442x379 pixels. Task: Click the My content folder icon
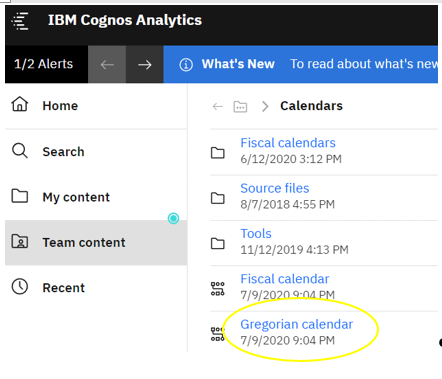pos(20,196)
